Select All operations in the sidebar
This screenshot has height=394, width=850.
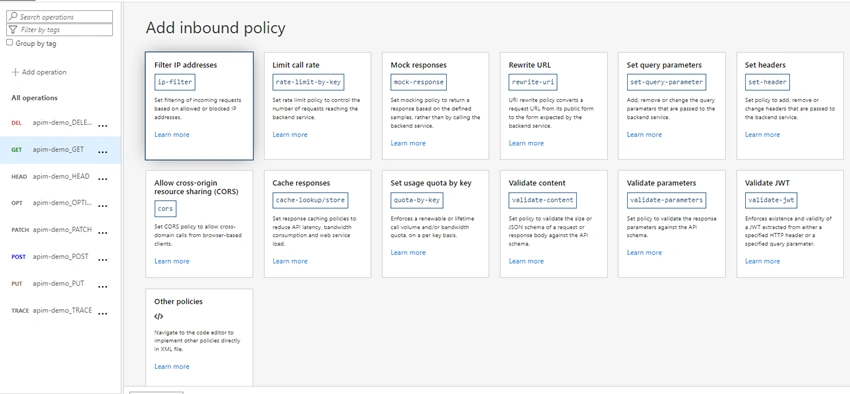[34, 98]
